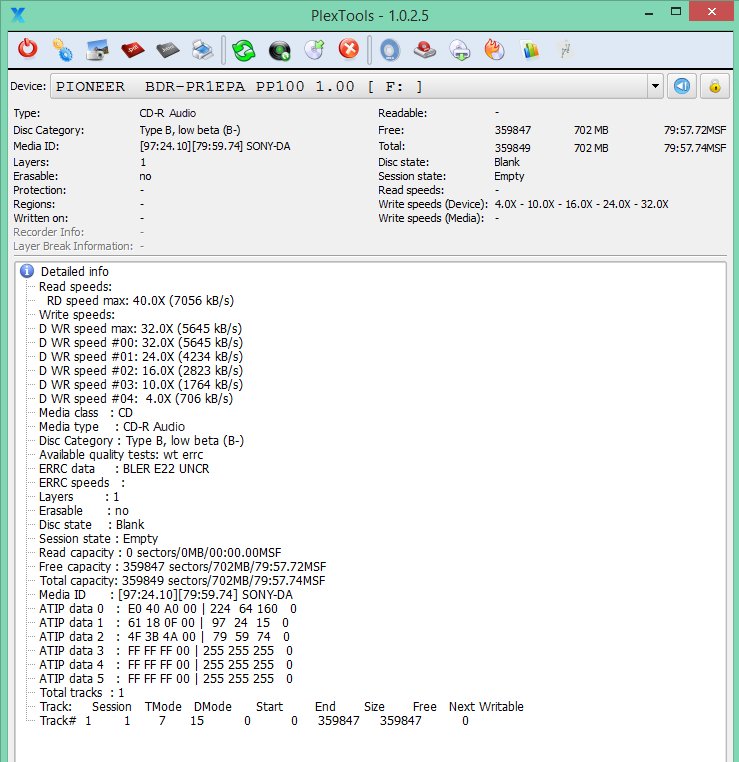Open settings via the blue gears icon
The image size is (739, 762).
coord(62,48)
